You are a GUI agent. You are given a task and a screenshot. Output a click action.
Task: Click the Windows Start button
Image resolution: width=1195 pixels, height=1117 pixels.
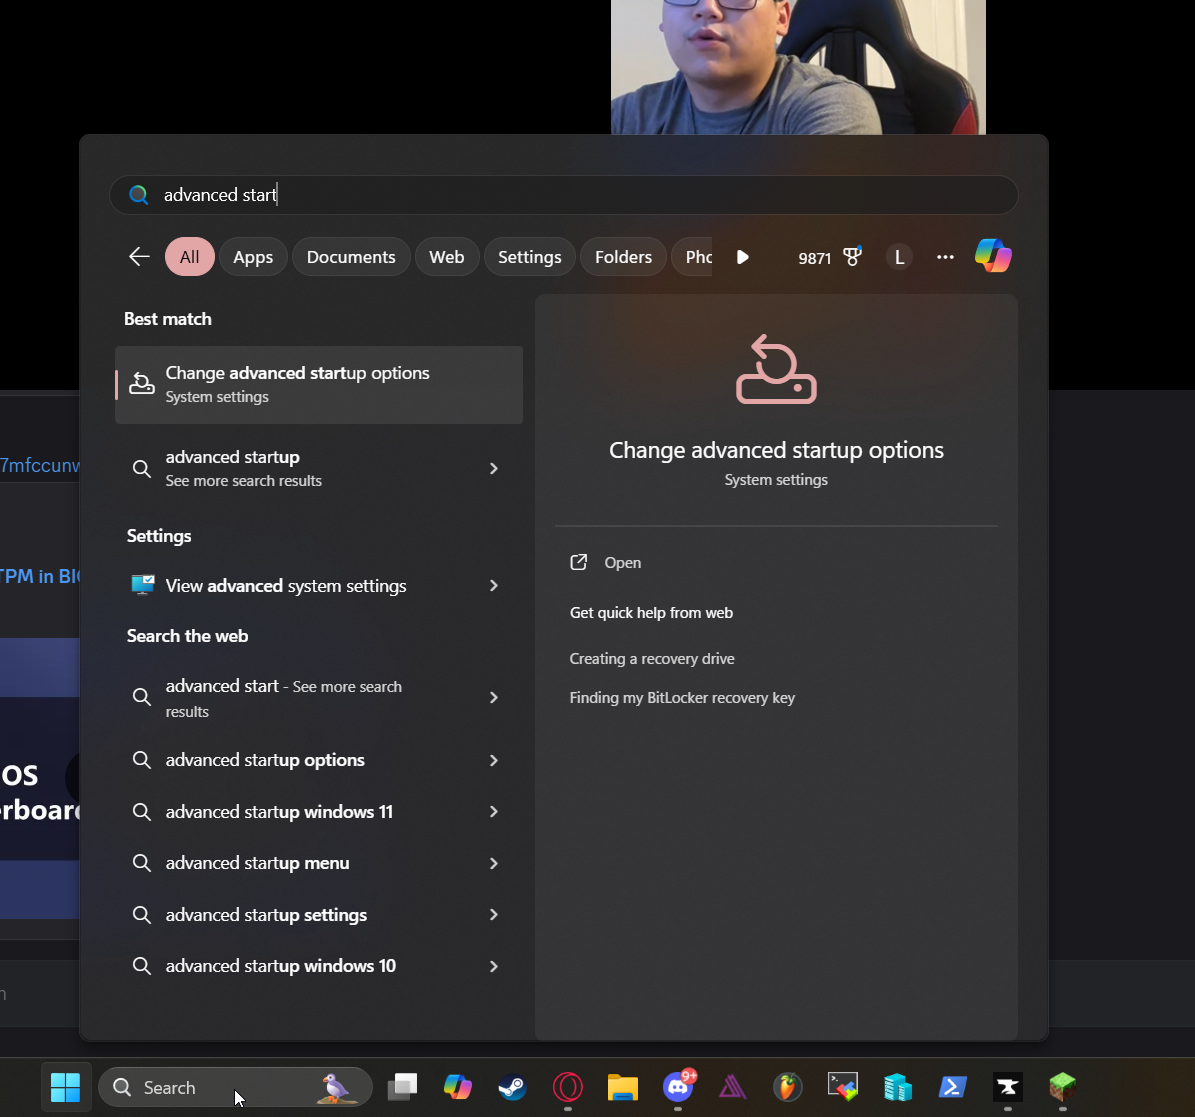(66, 1087)
